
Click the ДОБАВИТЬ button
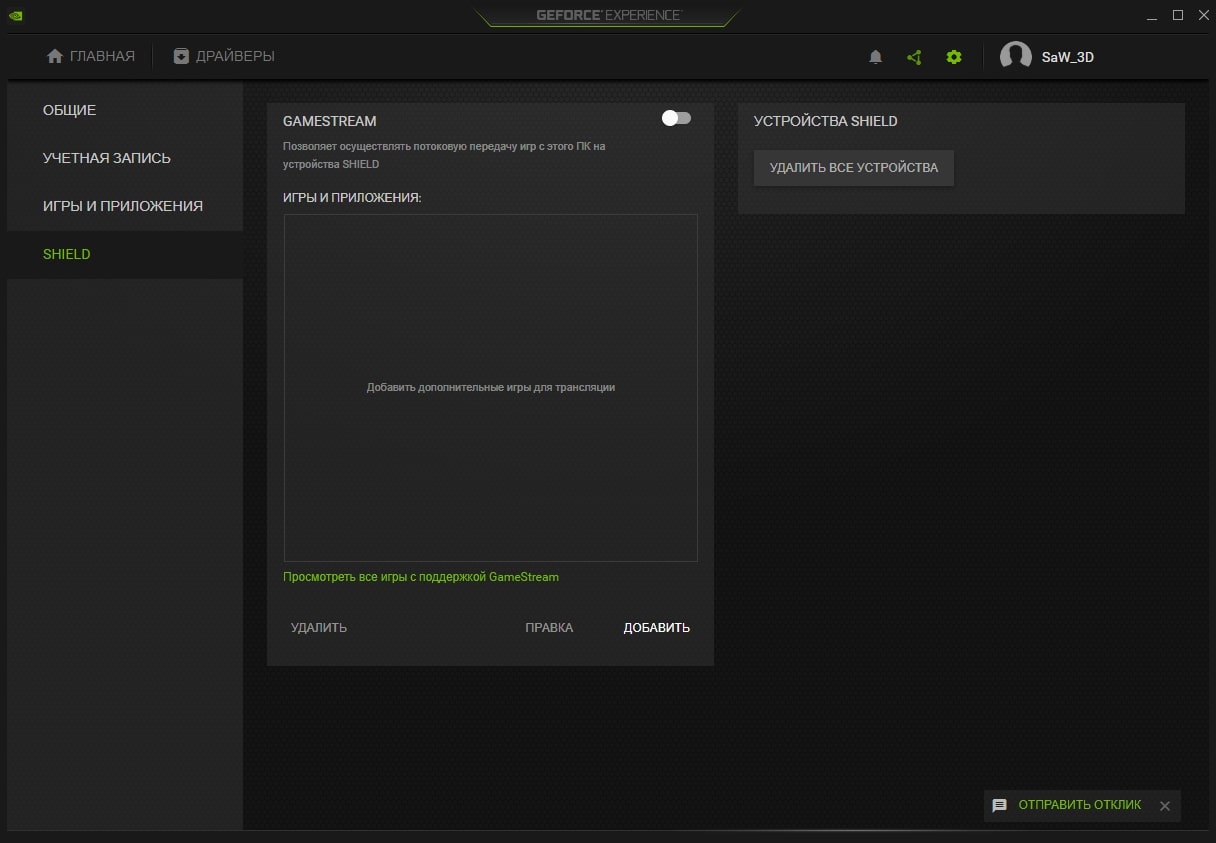coord(657,628)
